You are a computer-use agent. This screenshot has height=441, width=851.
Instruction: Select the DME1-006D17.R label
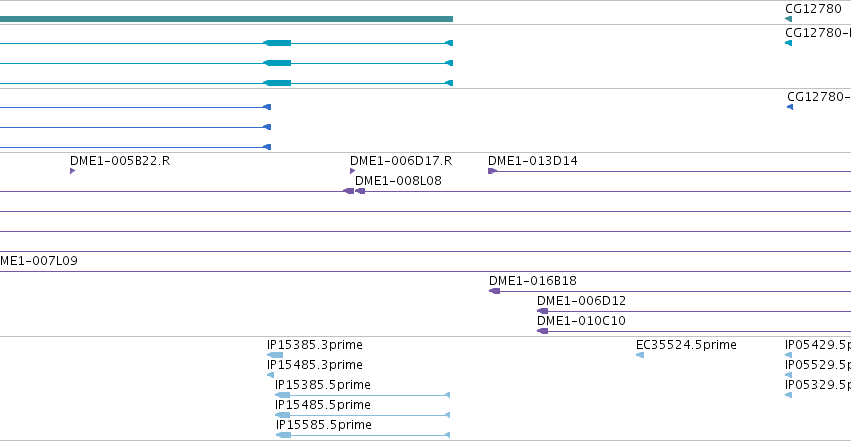(401, 161)
